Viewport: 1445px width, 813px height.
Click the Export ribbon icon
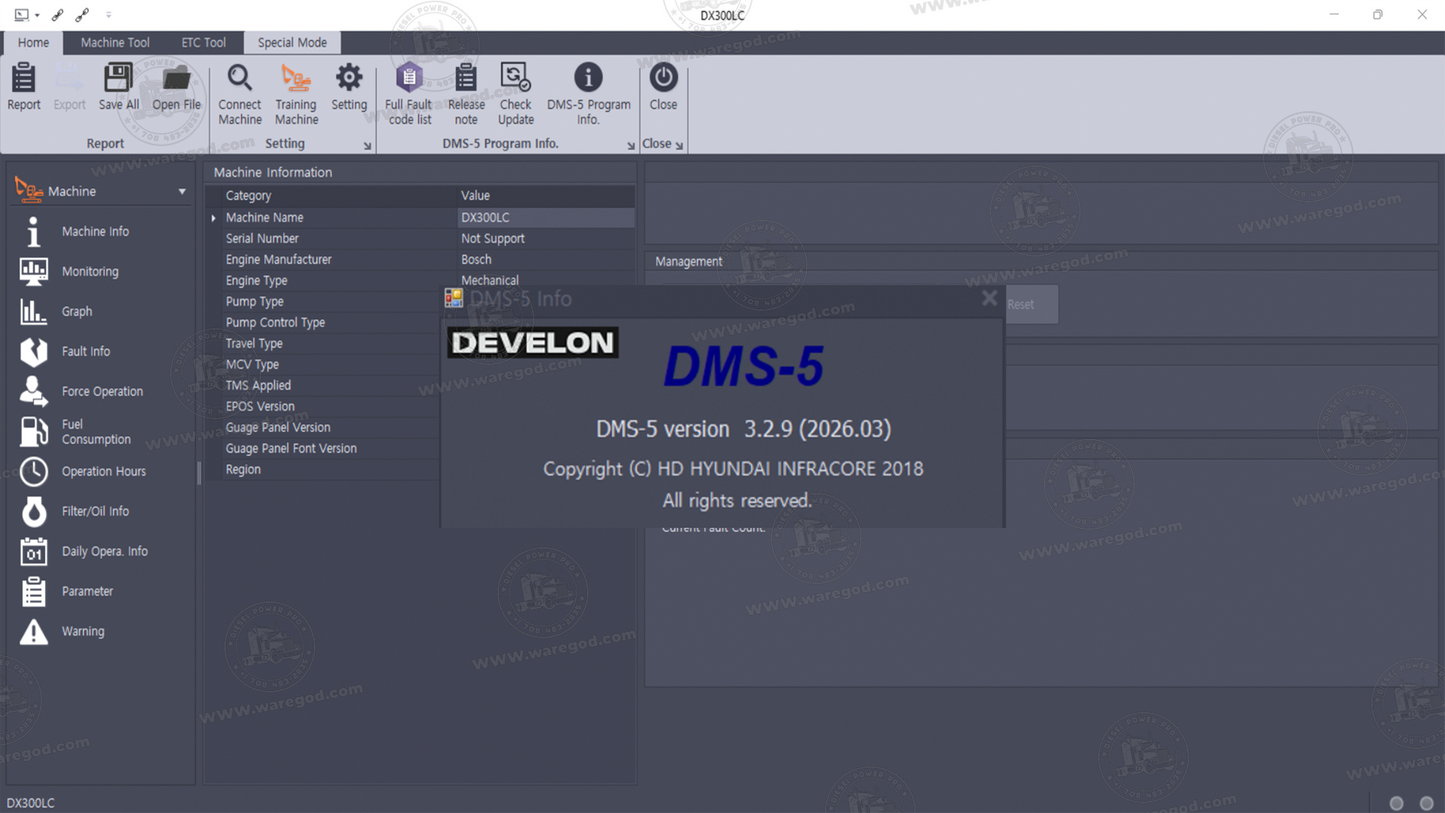pos(69,87)
